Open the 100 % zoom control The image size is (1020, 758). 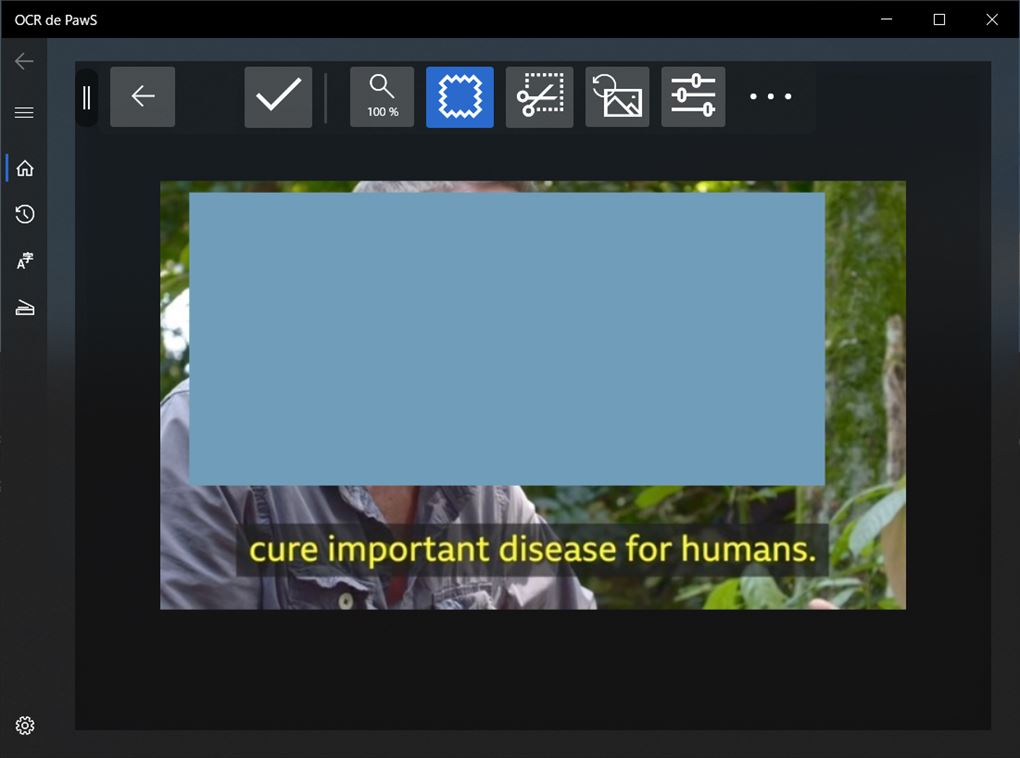(382, 97)
